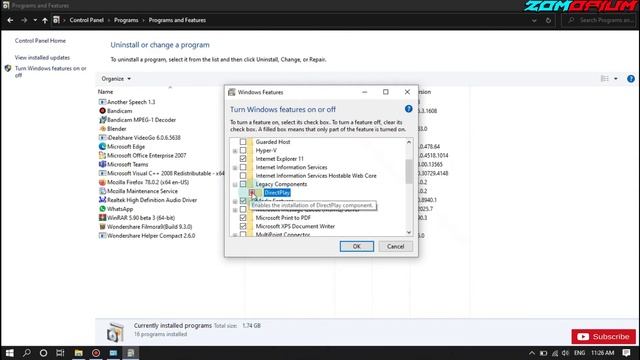Viewport: 640px width, 360px height.
Task: Toggle the Guarded Host checkbox
Action: (x=243, y=142)
